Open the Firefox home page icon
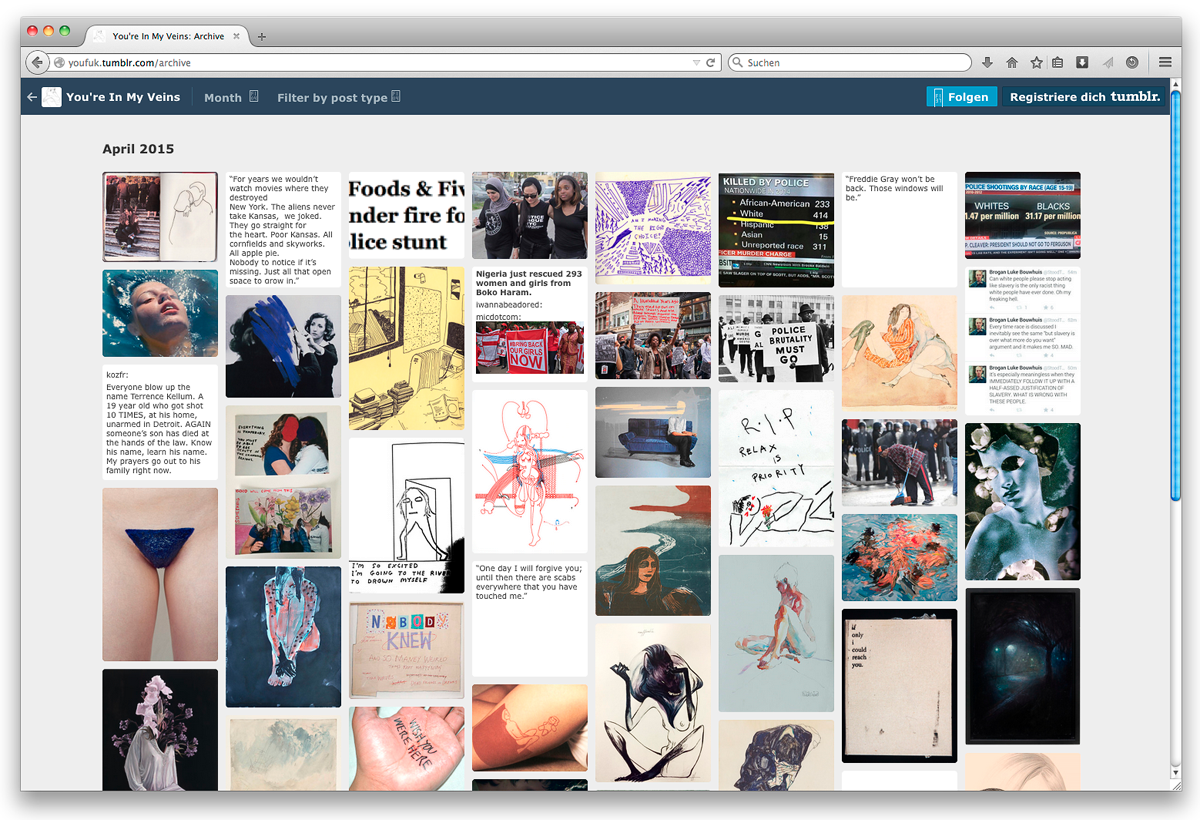The width and height of the screenshot is (1200, 820). click(x=1012, y=63)
